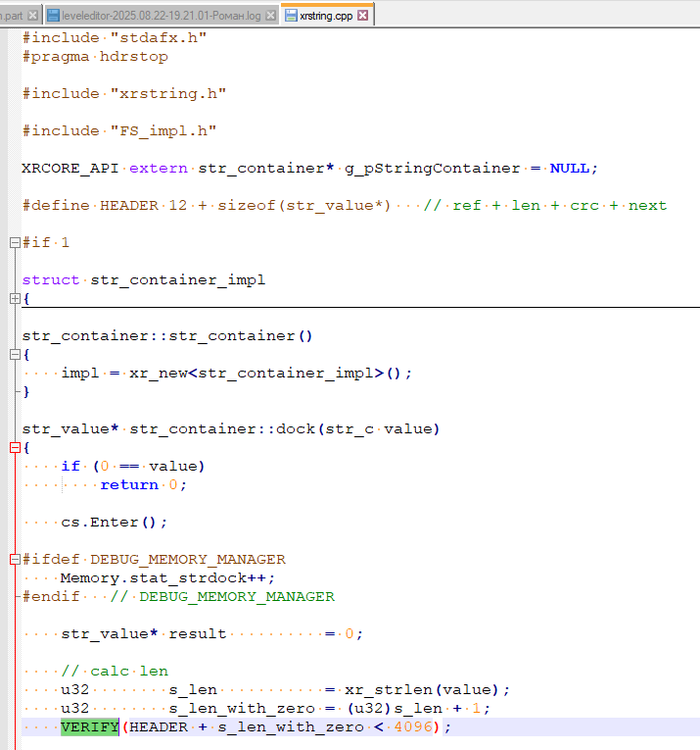This screenshot has height=750, width=700.
Task: Collapse the #ifdef DEBUG_MEMORY_MANAGER fold
Action: pos(15,560)
